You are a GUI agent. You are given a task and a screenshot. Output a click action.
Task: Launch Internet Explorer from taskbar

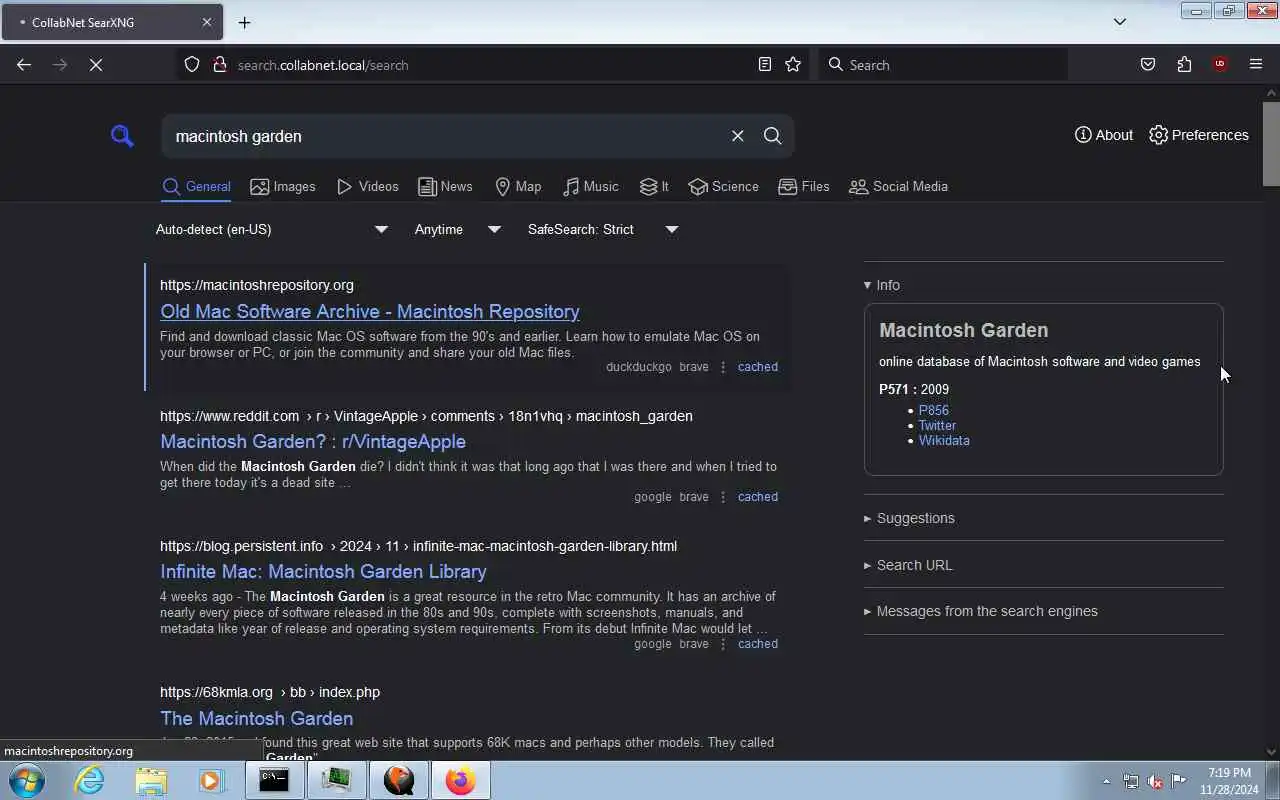click(90, 780)
